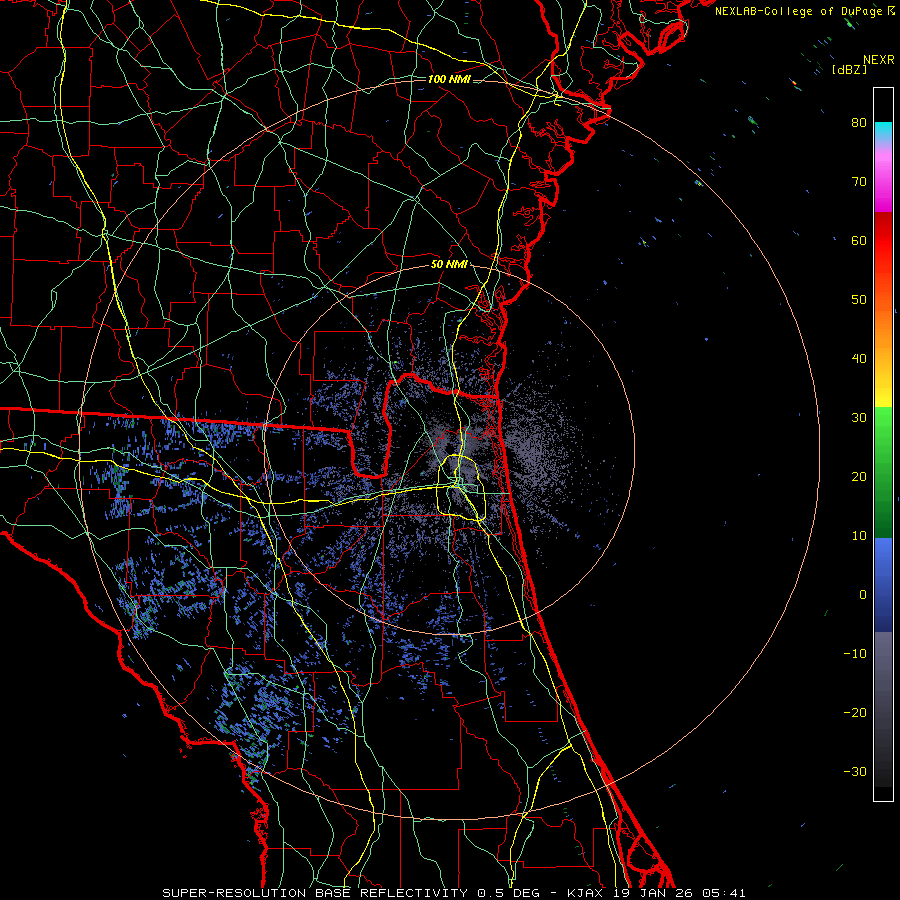This screenshot has width=900, height=900.
Task: Click the 20 value on the dBZ scale
Action: tap(859, 476)
